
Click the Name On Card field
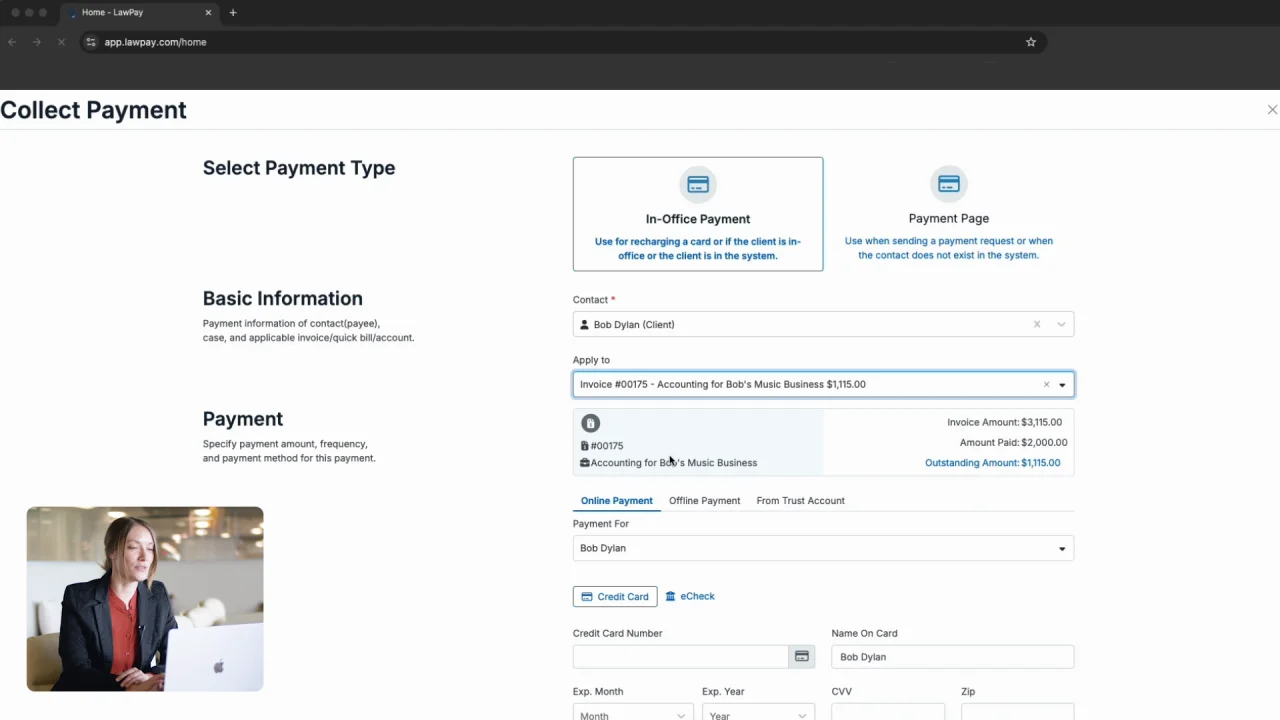pos(952,657)
